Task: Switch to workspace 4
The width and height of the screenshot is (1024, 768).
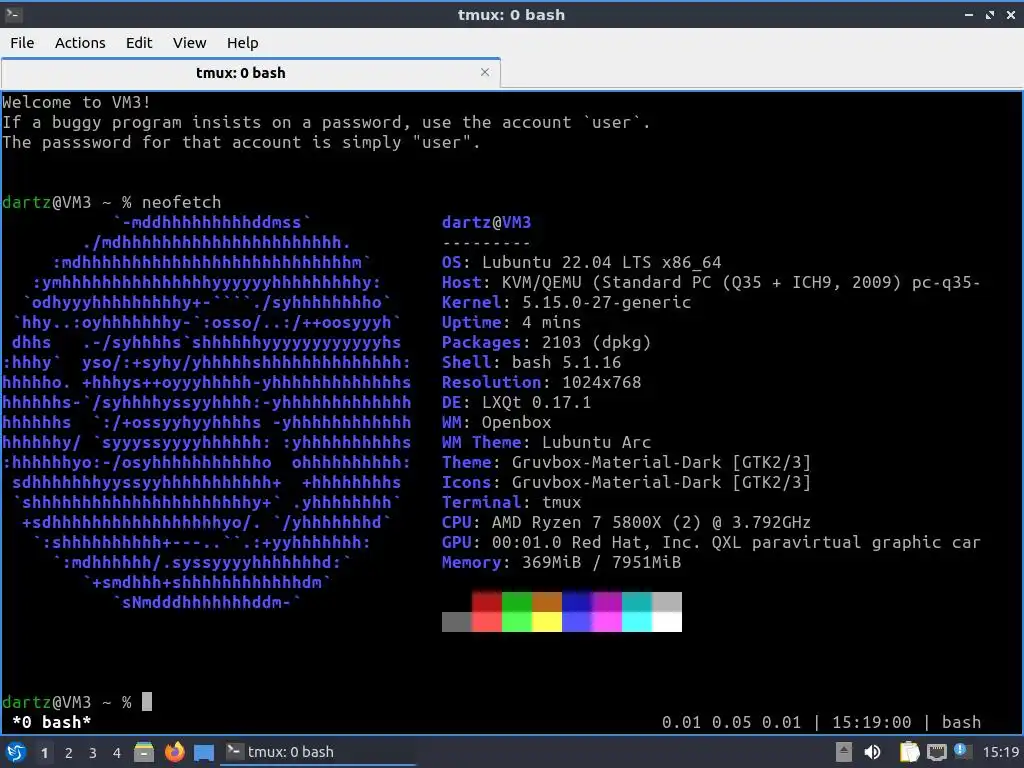Action: [117, 753]
